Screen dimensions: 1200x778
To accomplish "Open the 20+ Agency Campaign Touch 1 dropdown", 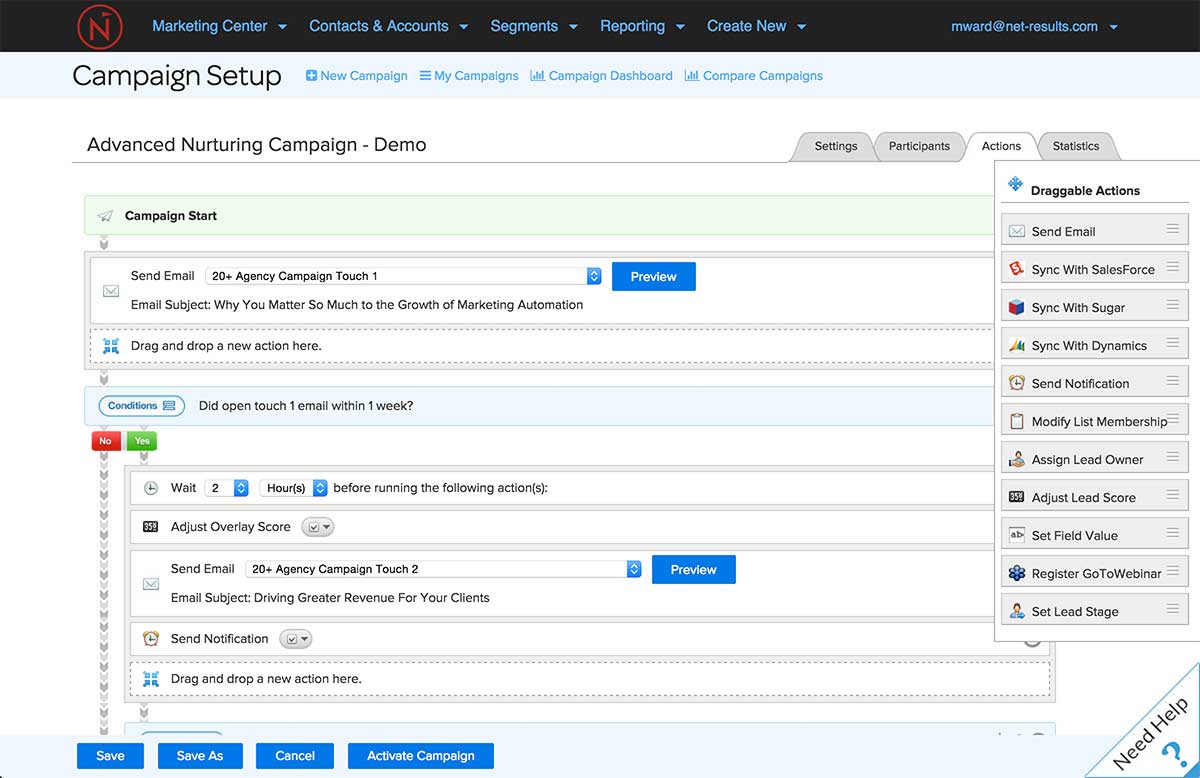I will (404, 276).
